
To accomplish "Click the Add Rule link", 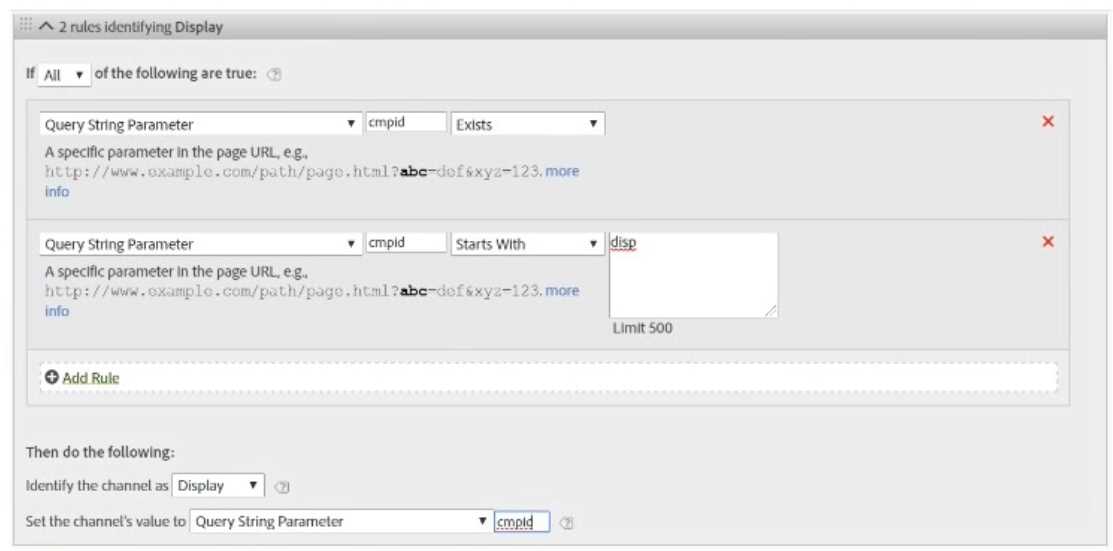I will (90, 377).
